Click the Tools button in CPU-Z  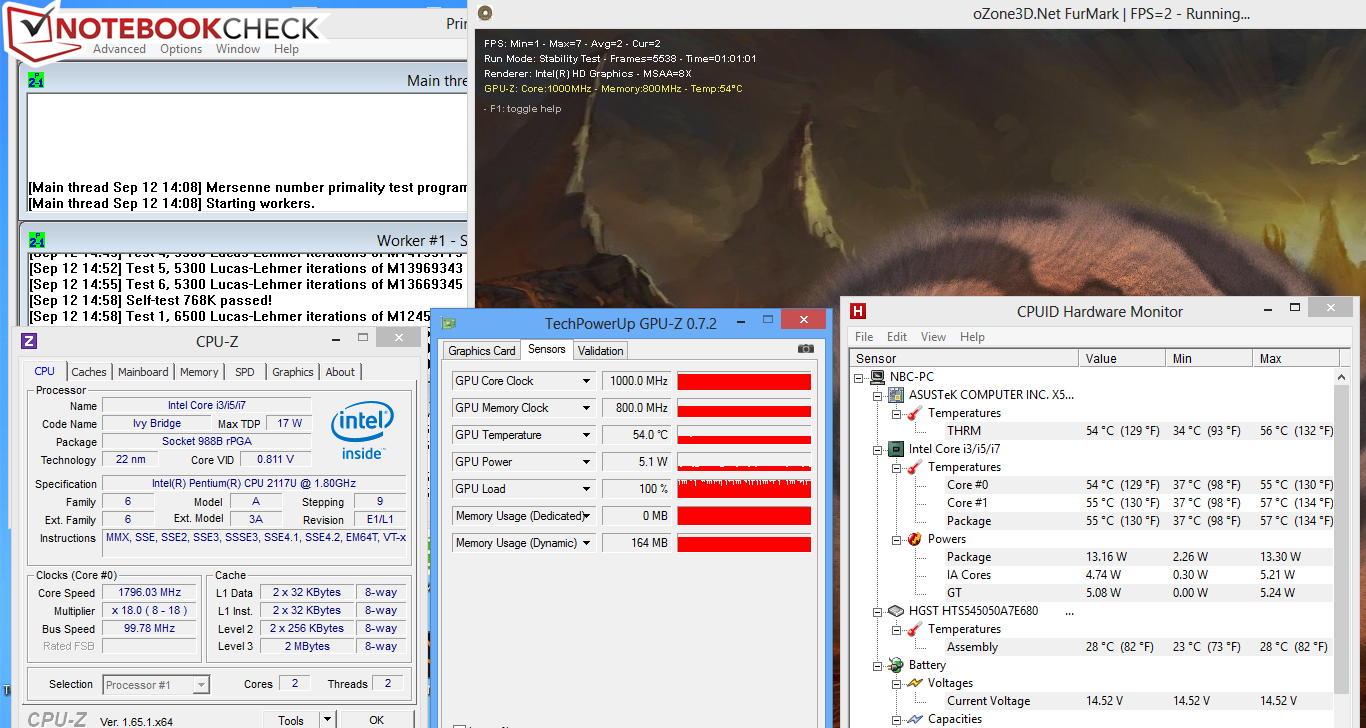click(291, 720)
